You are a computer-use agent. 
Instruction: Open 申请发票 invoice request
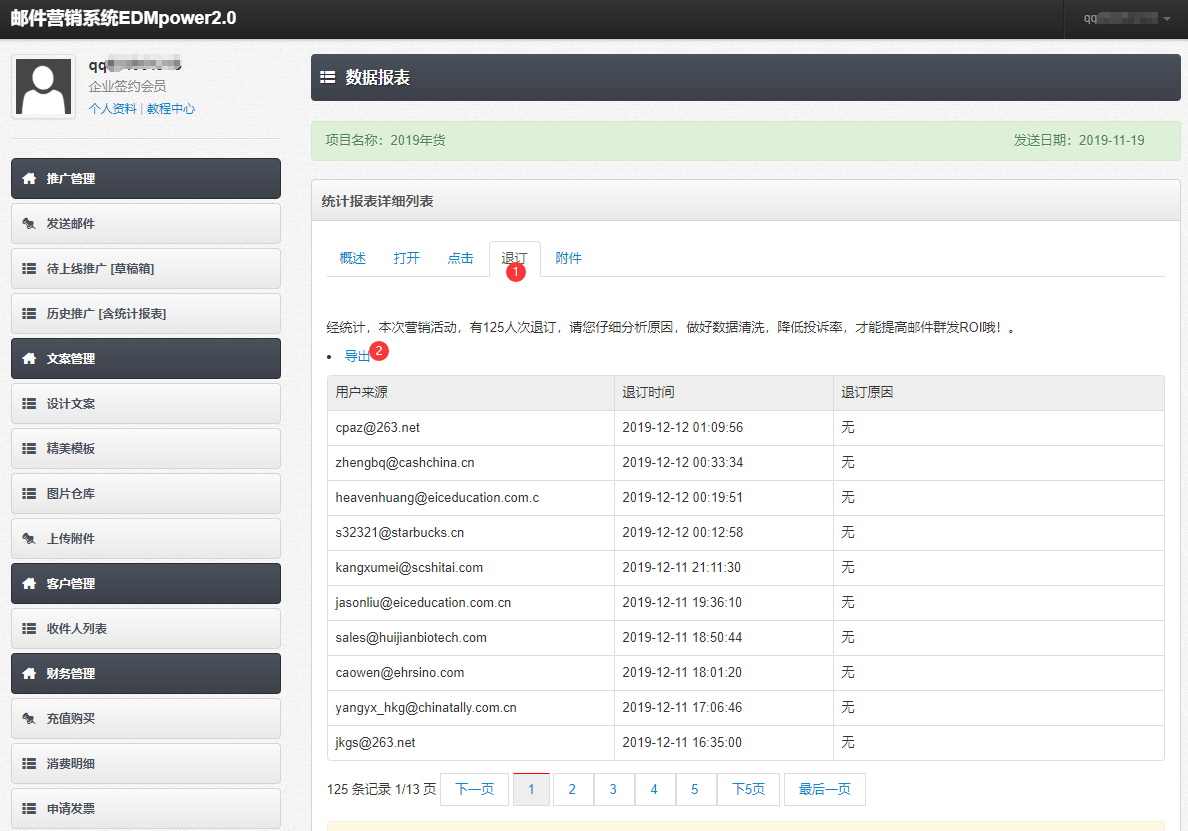click(145, 808)
